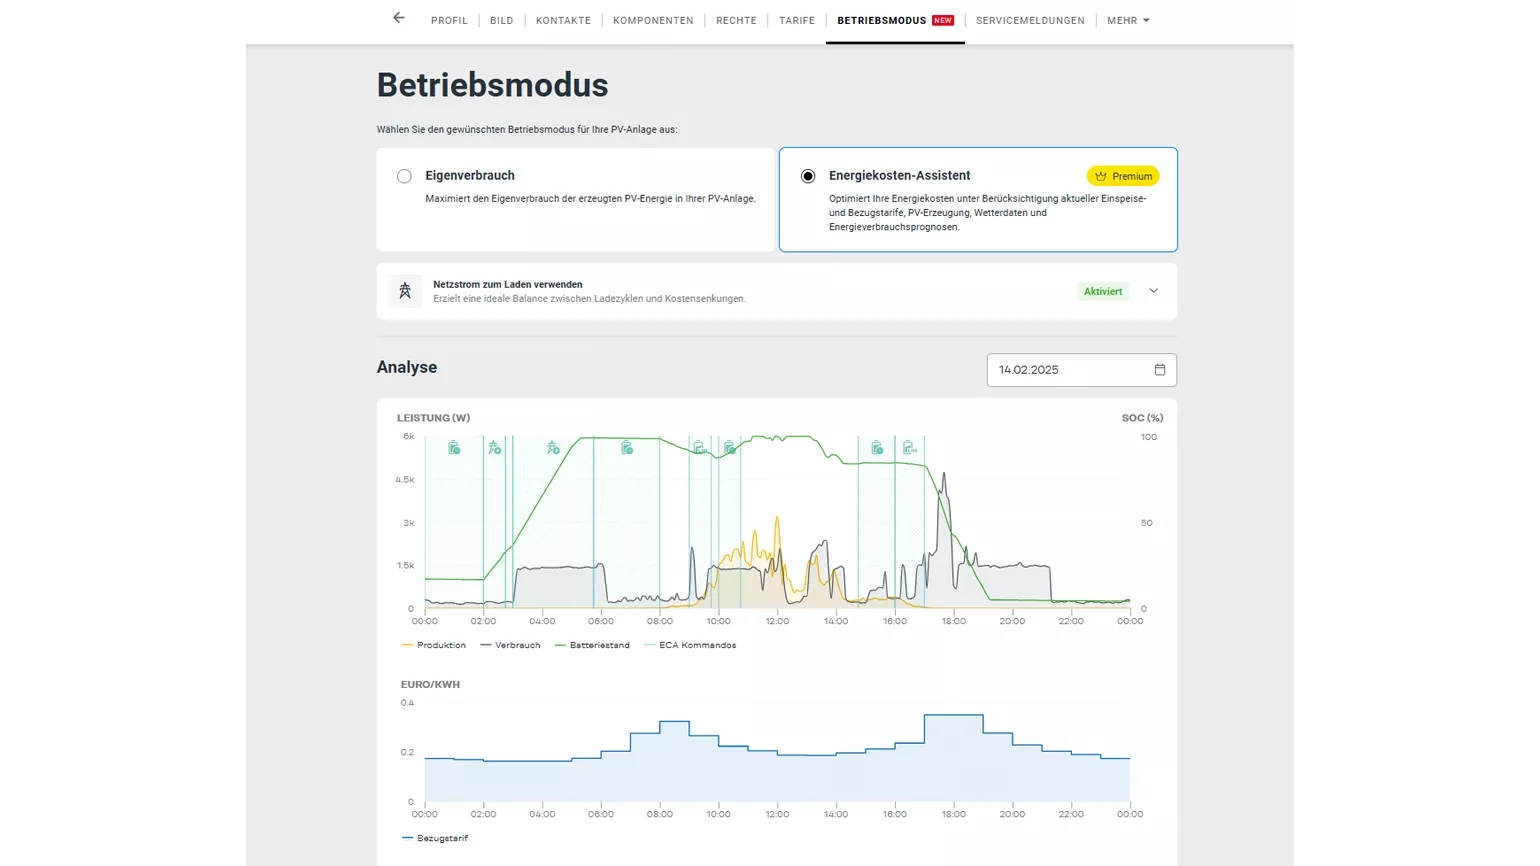Open the calendar icon in the date field
Screen dimensions: 1540x866
coord(1160,370)
